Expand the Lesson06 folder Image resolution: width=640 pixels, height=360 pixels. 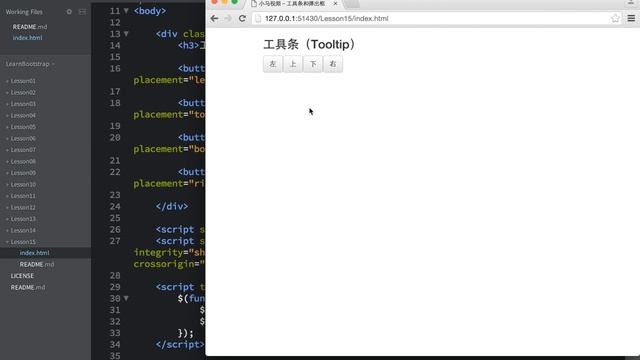point(21,138)
